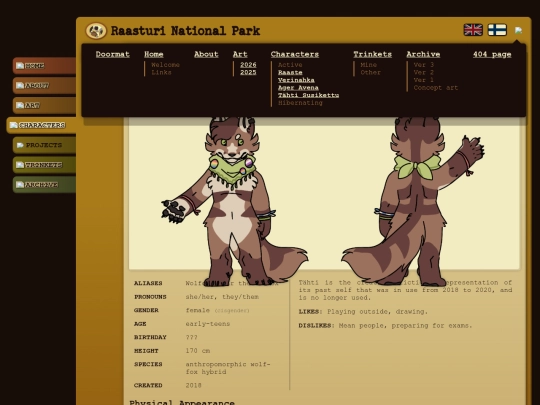Click the Mine entry under Trinkets
540x405 pixels.
tap(368, 65)
